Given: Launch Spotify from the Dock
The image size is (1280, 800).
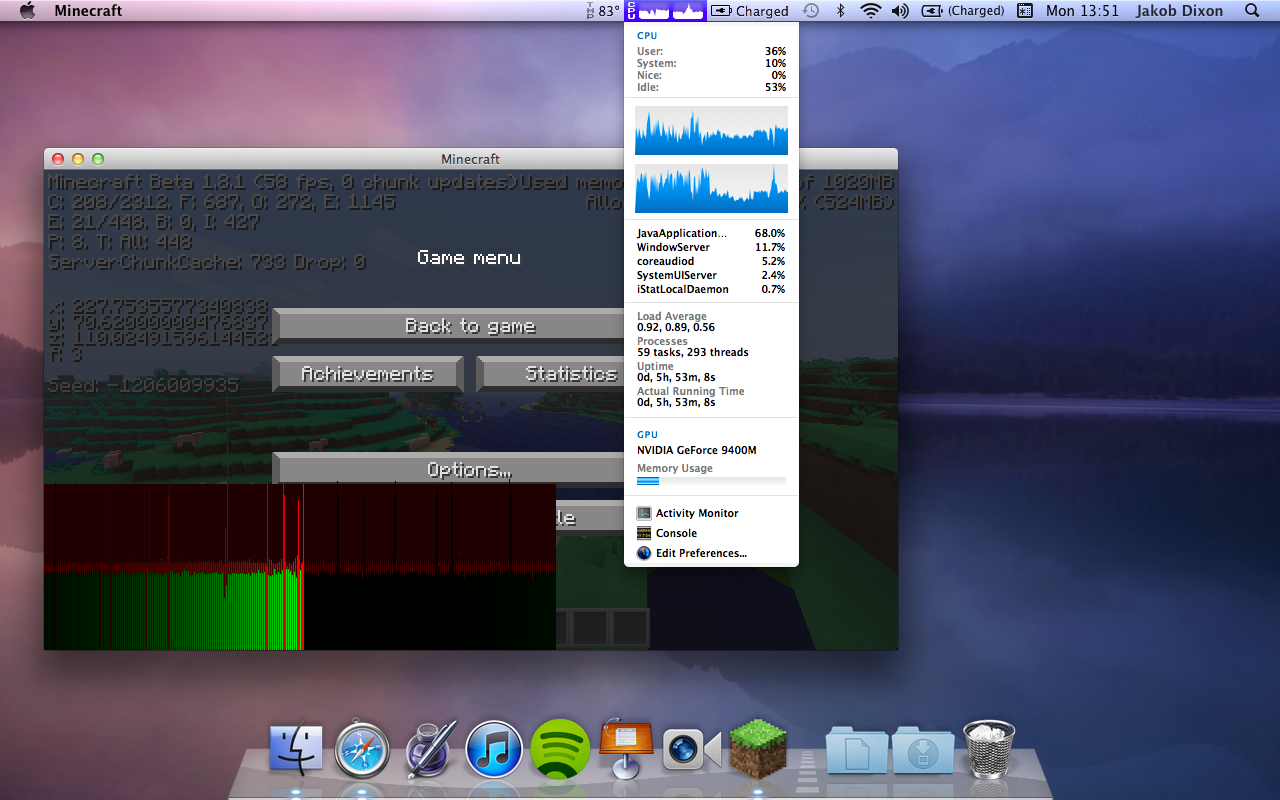Looking at the screenshot, I should [560, 750].
